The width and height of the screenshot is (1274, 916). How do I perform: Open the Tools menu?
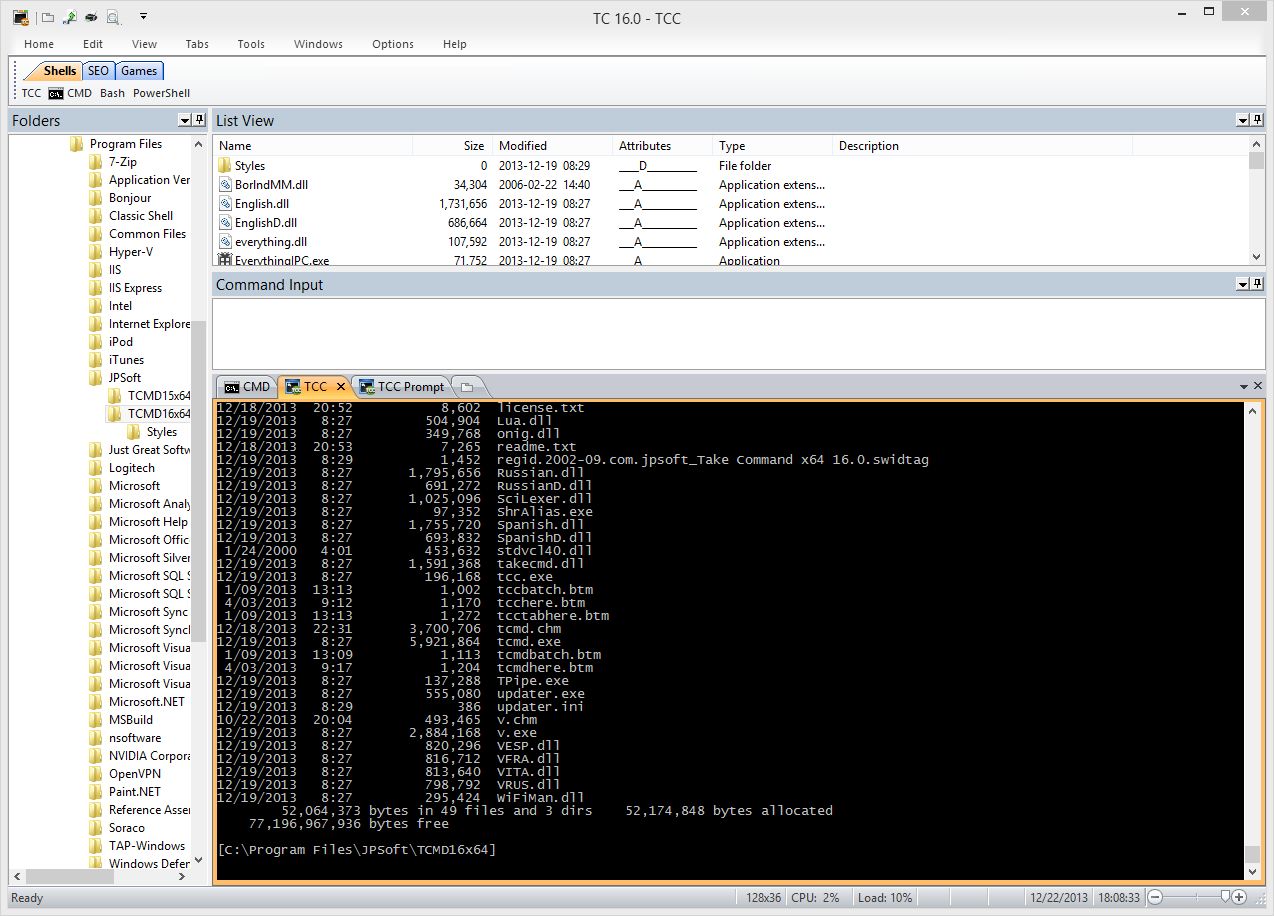251,44
